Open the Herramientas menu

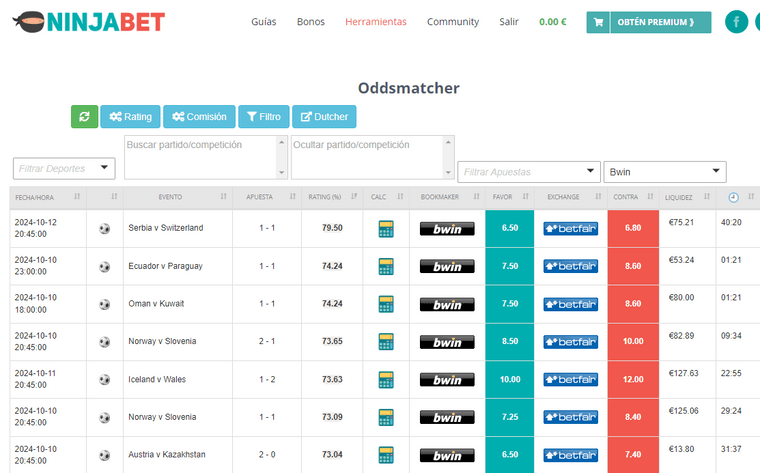(376, 22)
